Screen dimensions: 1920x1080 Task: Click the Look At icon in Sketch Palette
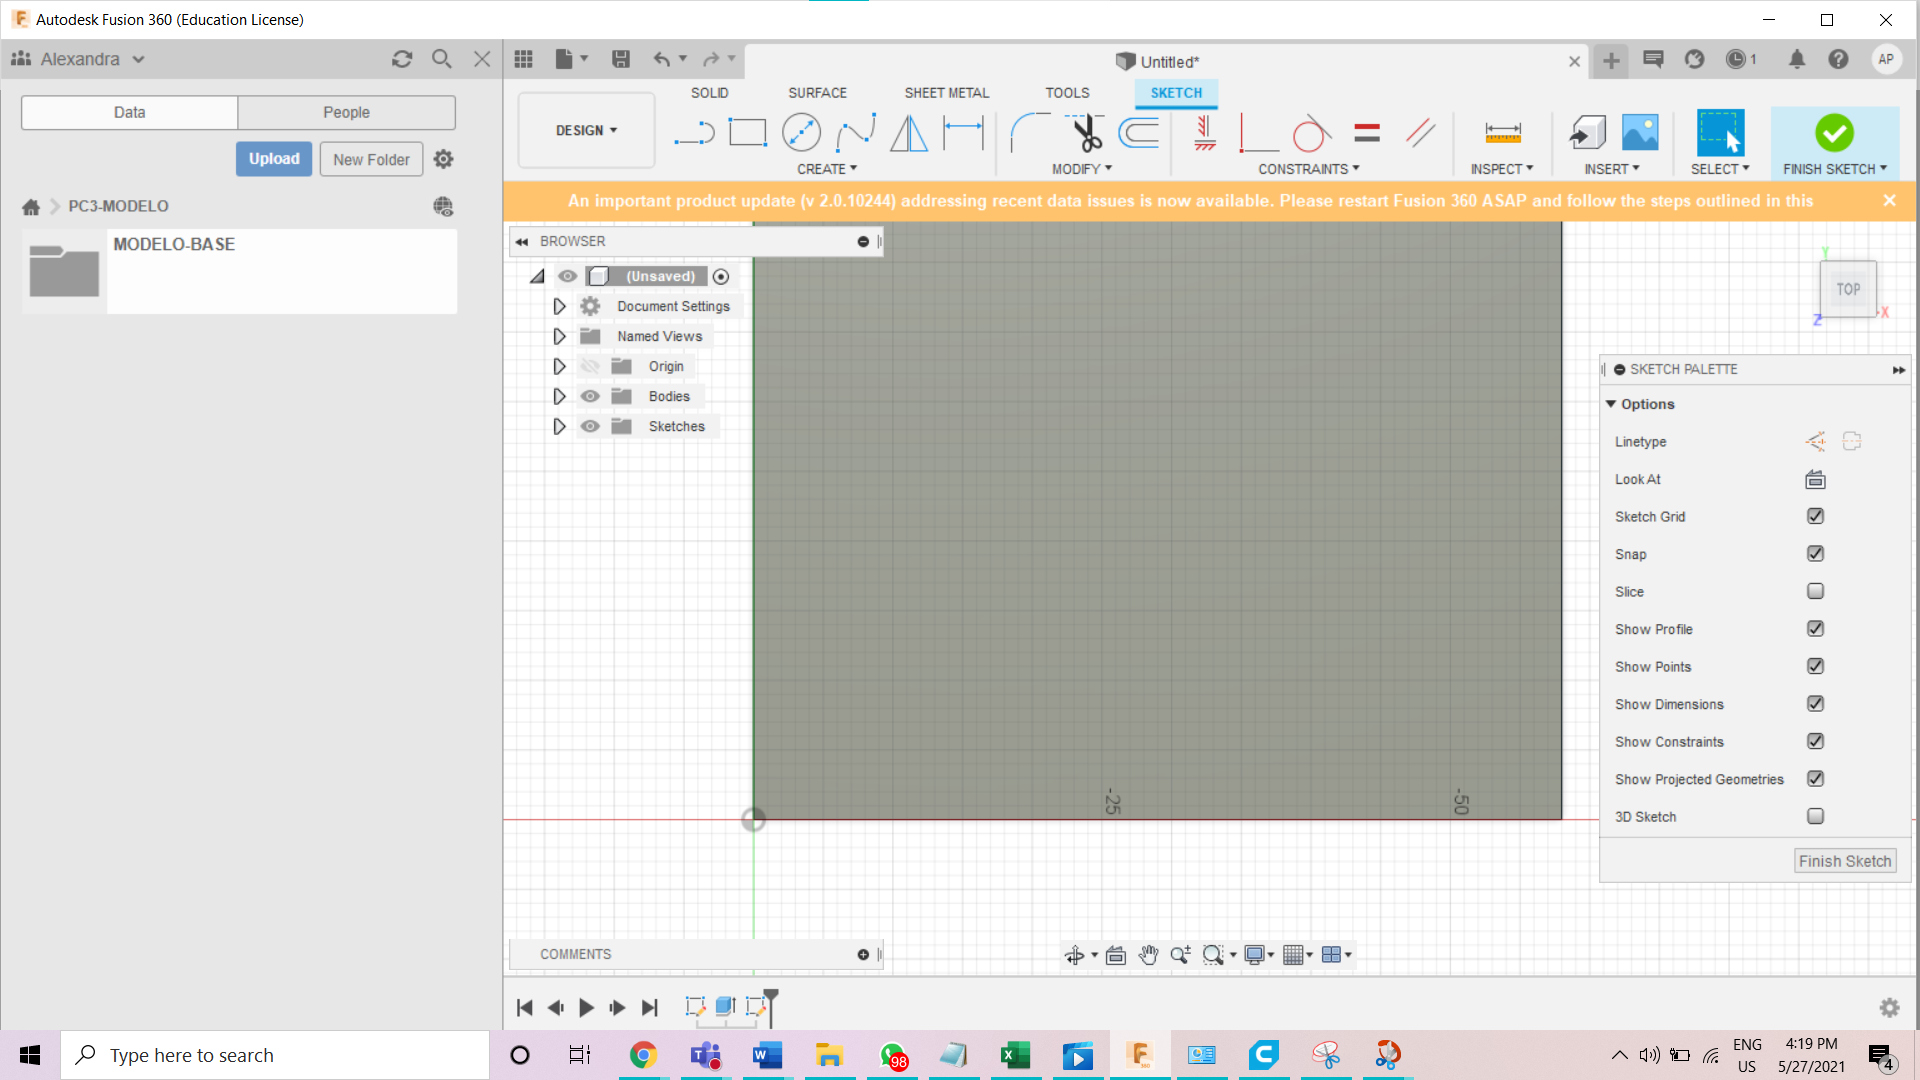coord(1815,480)
